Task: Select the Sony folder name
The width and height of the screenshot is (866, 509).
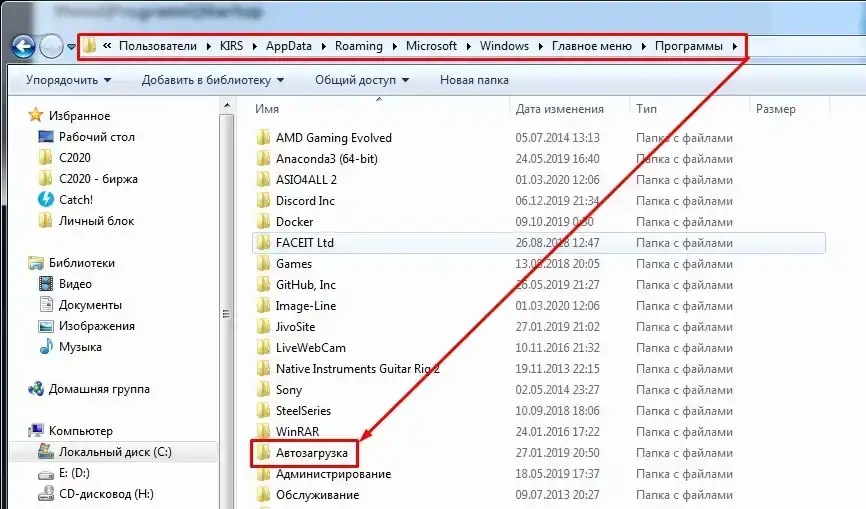Action: 289,390
